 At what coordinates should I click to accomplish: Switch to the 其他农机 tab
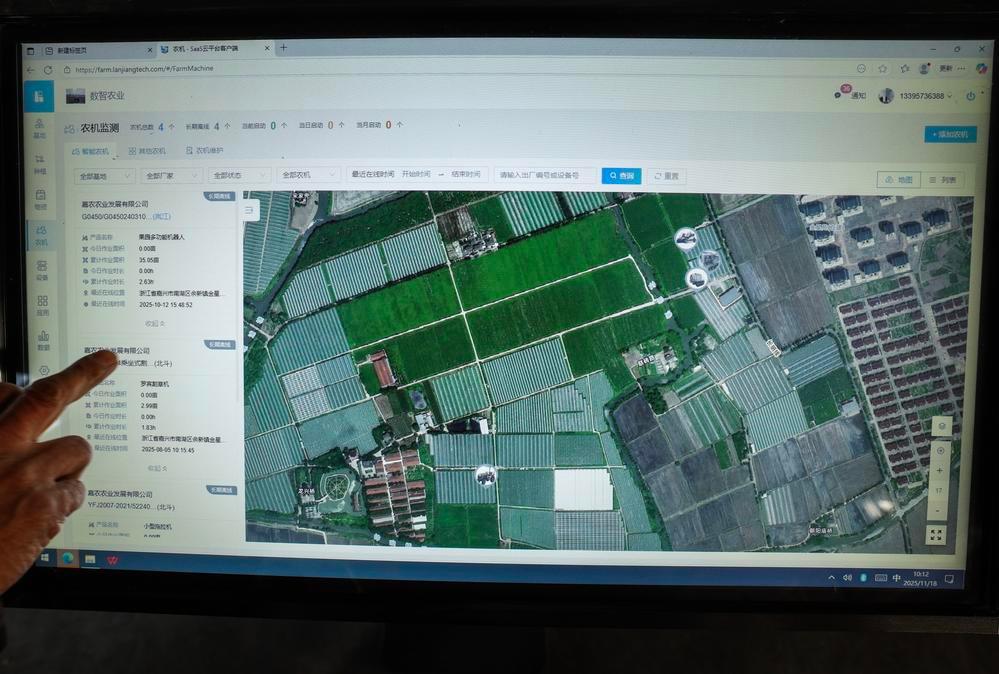coord(147,151)
